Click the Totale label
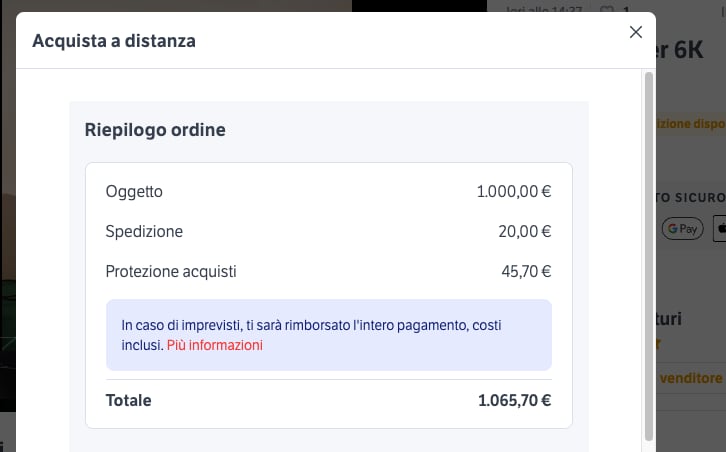This screenshot has width=726, height=452. click(x=129, y=401)
